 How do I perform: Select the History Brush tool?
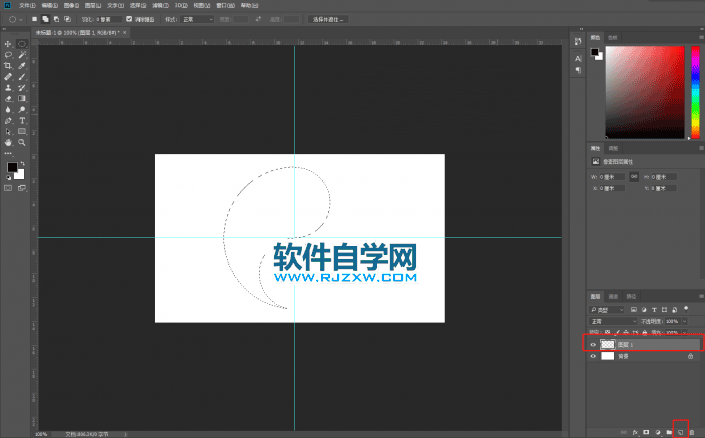pyautogui.click(x=22, y=88)
